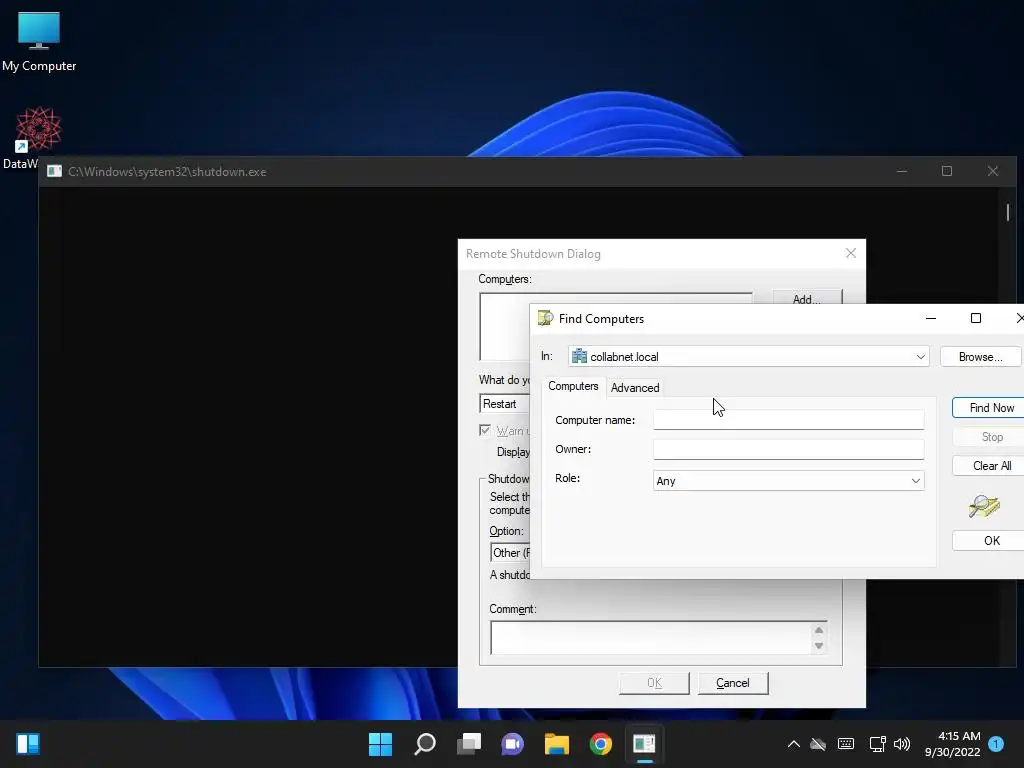The height and width of the screenshot is (768, 1024).
Task: Click the cloud sync tray icon
Action: [818, 744]
